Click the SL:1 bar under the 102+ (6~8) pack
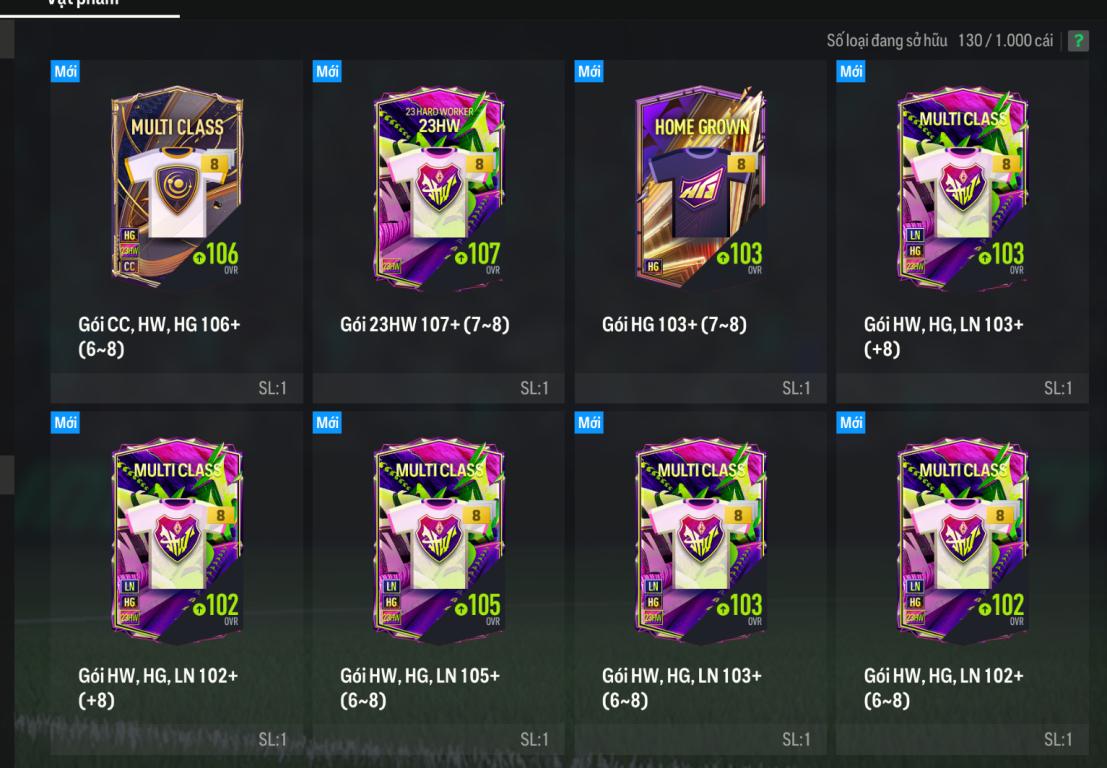1107x768 pixels. click(962, 740)
